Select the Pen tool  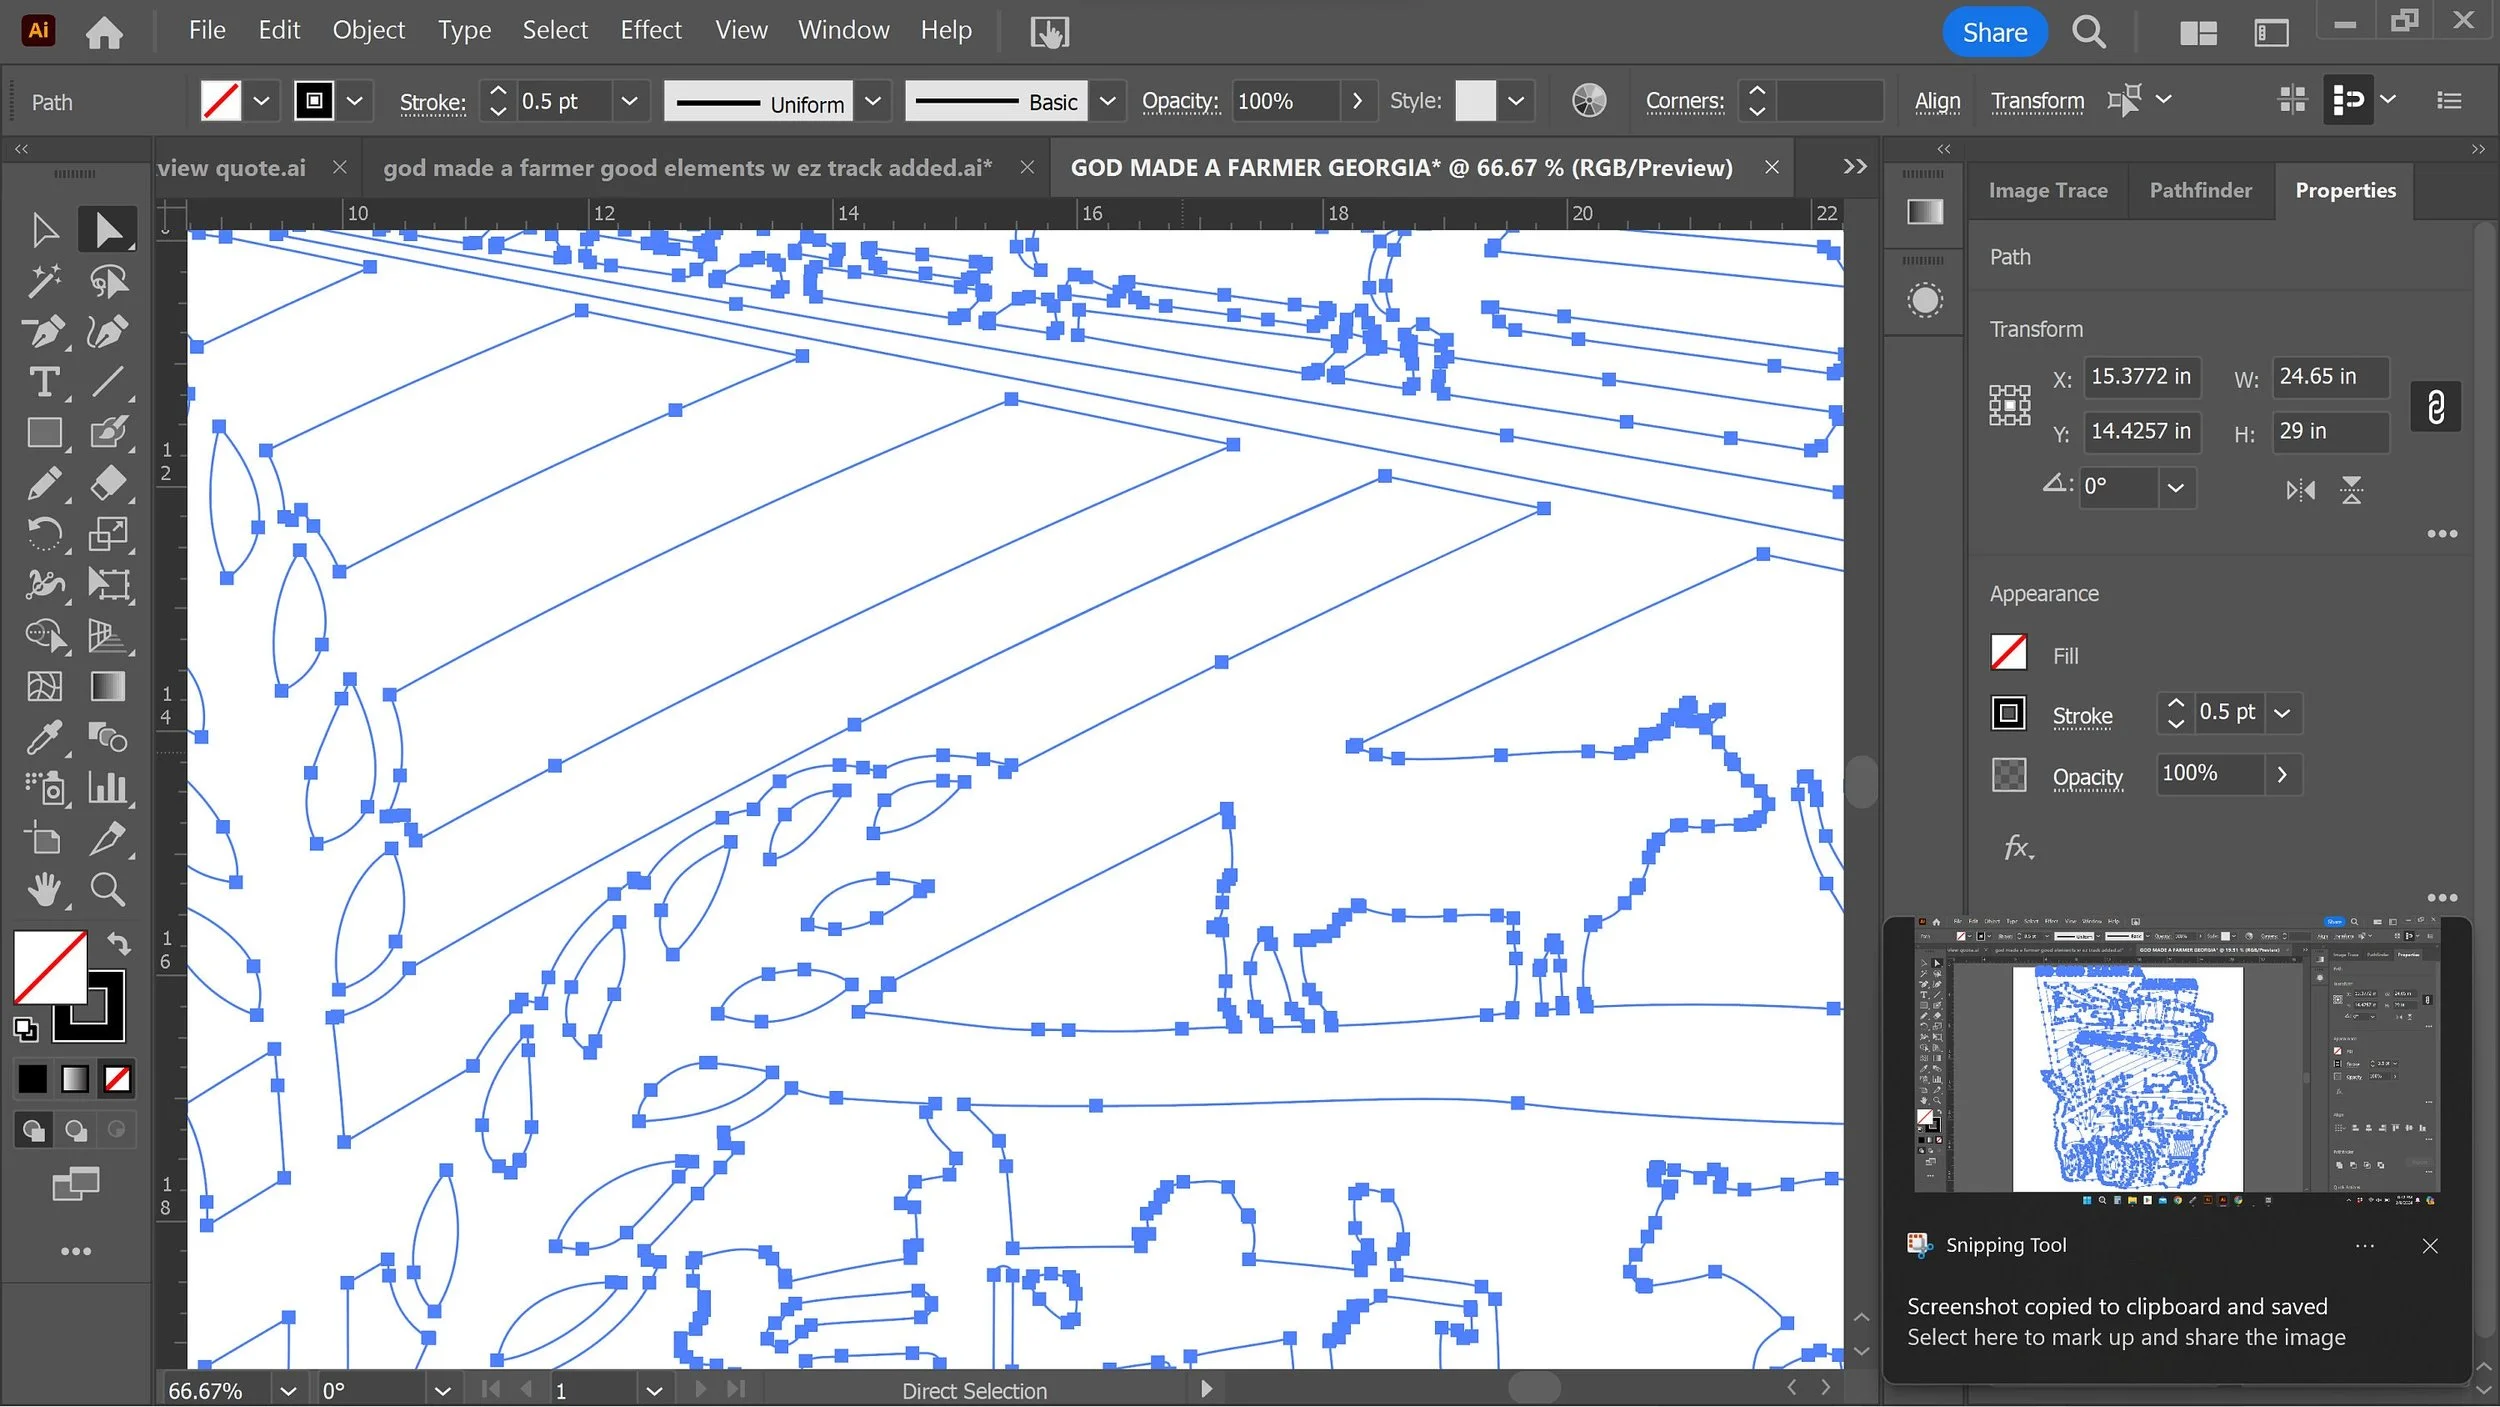pyautogui.click(x=44, y=331)
